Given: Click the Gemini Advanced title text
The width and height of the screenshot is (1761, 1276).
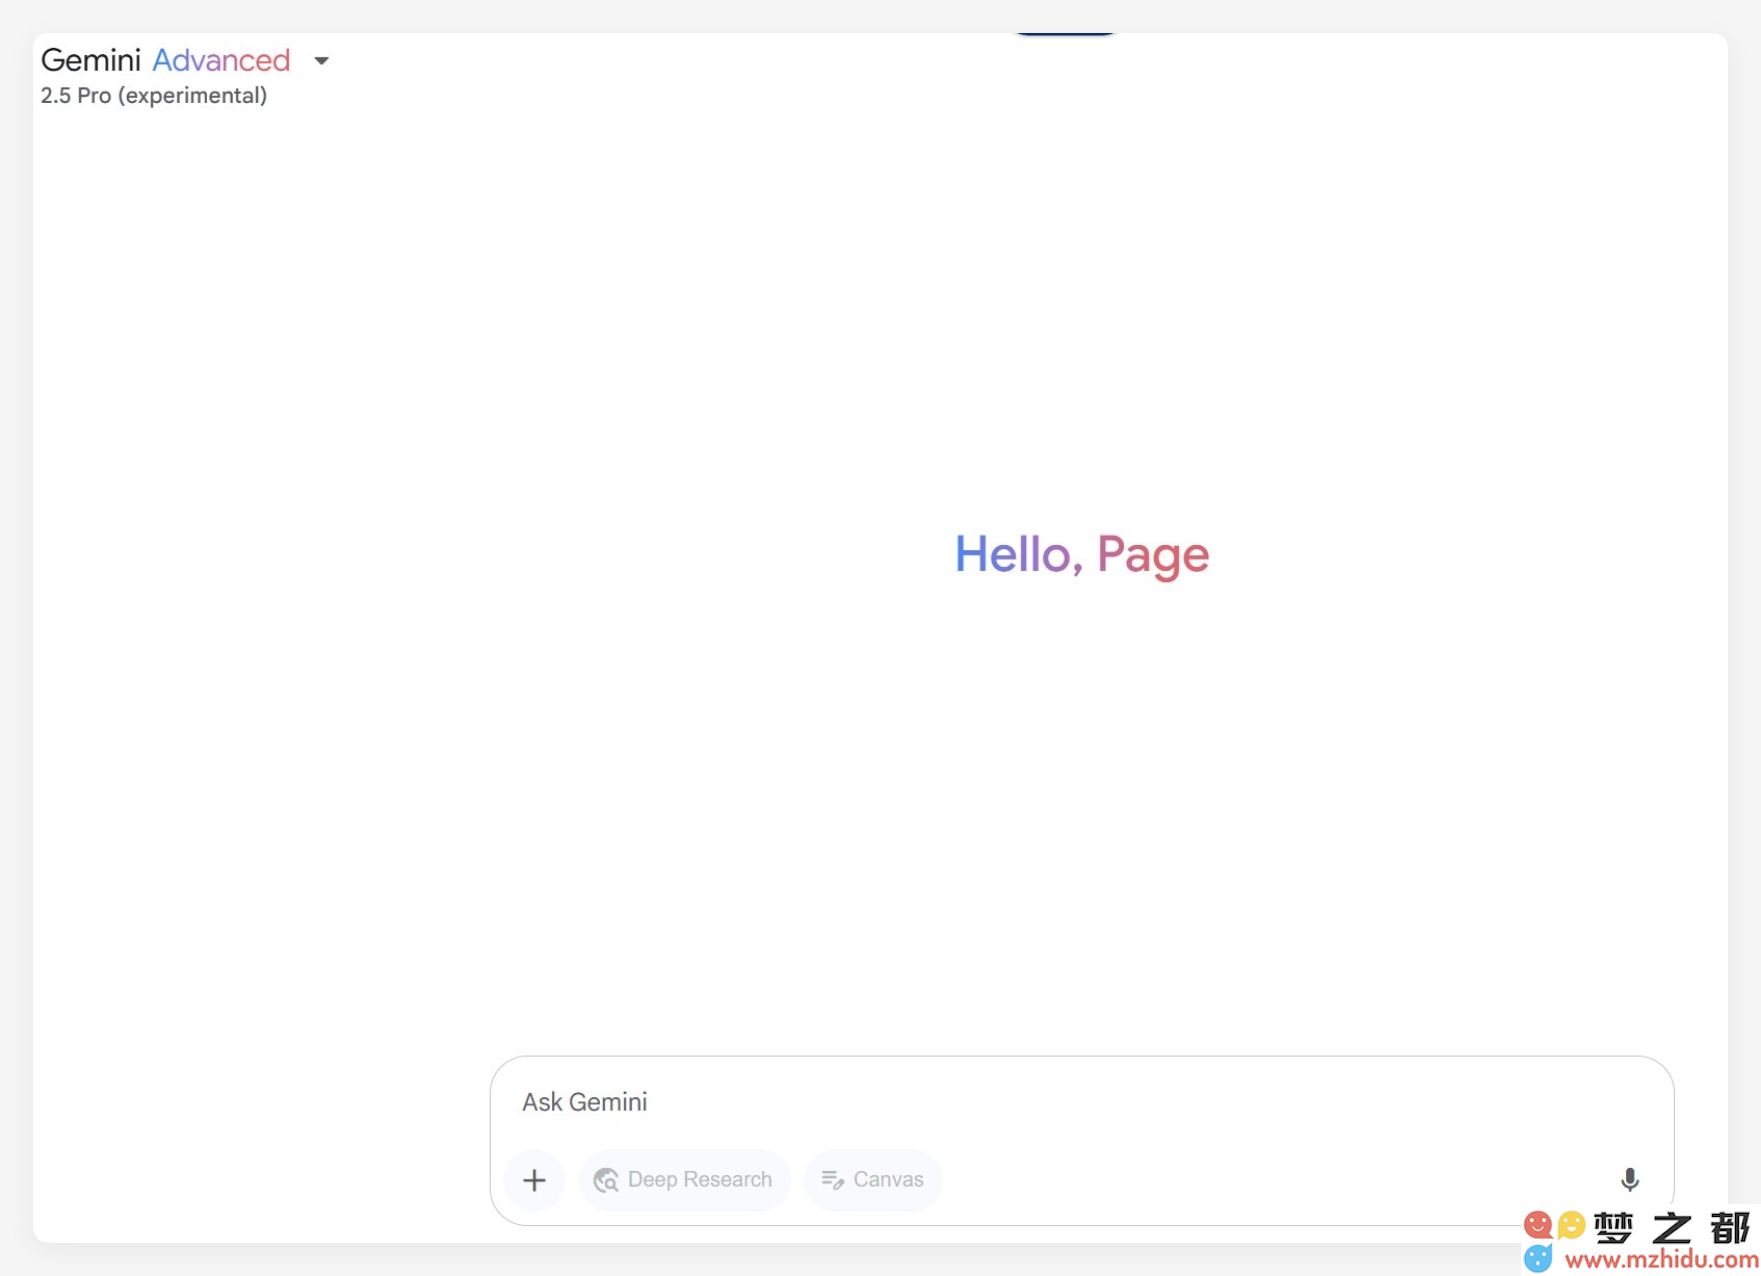Looking at the screenshot, I should pos(166,61).
